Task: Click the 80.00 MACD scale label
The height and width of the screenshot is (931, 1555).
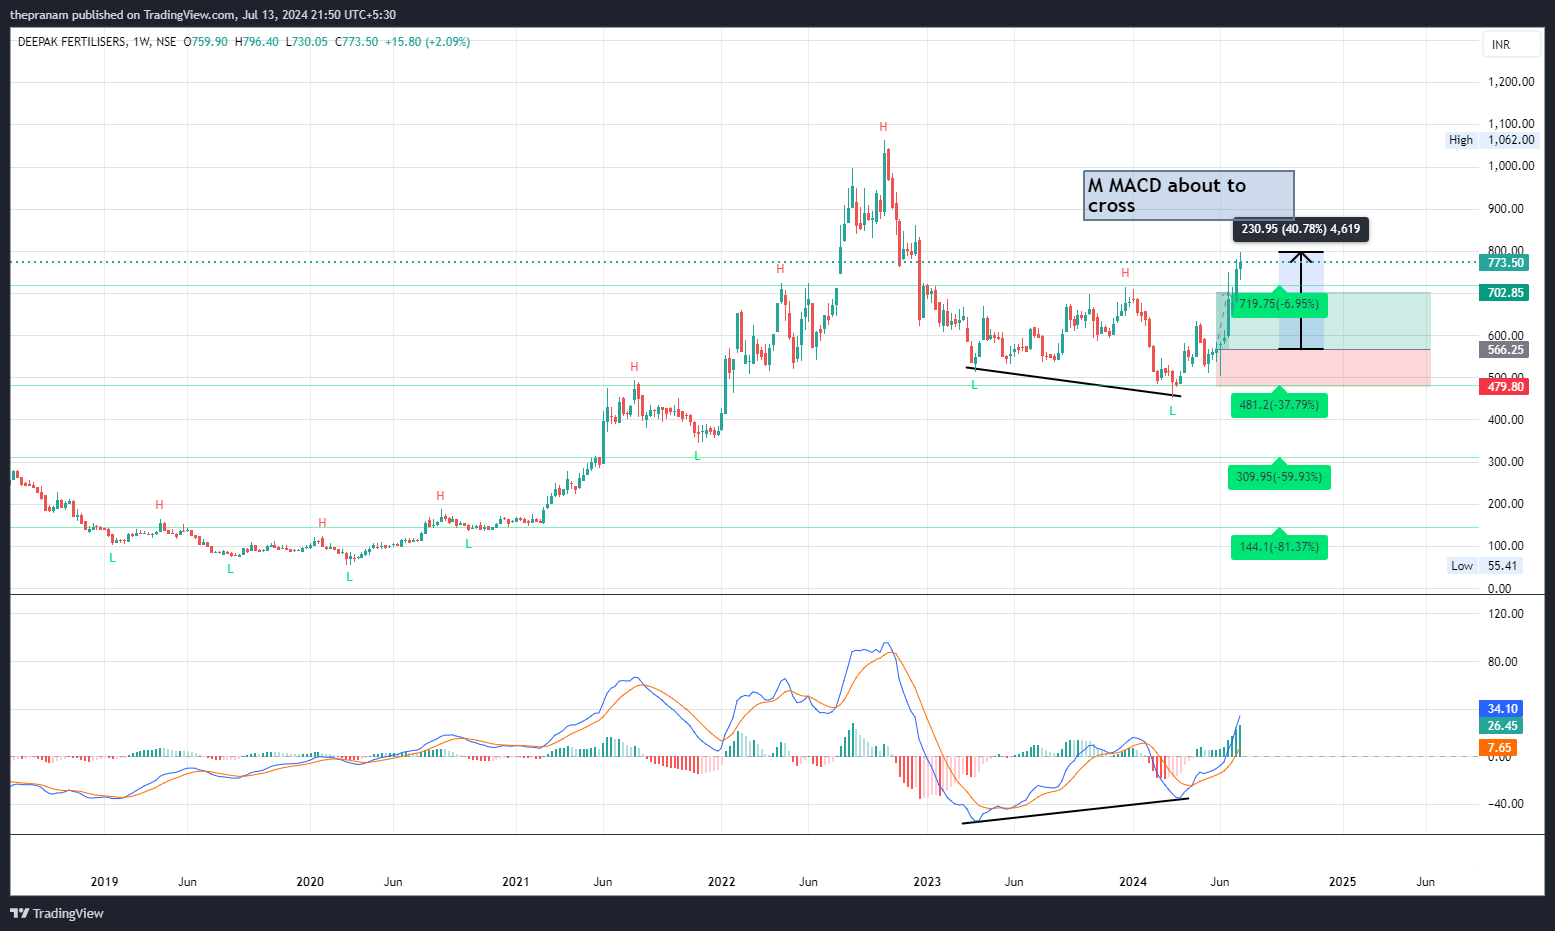Action: tap(1503, 662)
